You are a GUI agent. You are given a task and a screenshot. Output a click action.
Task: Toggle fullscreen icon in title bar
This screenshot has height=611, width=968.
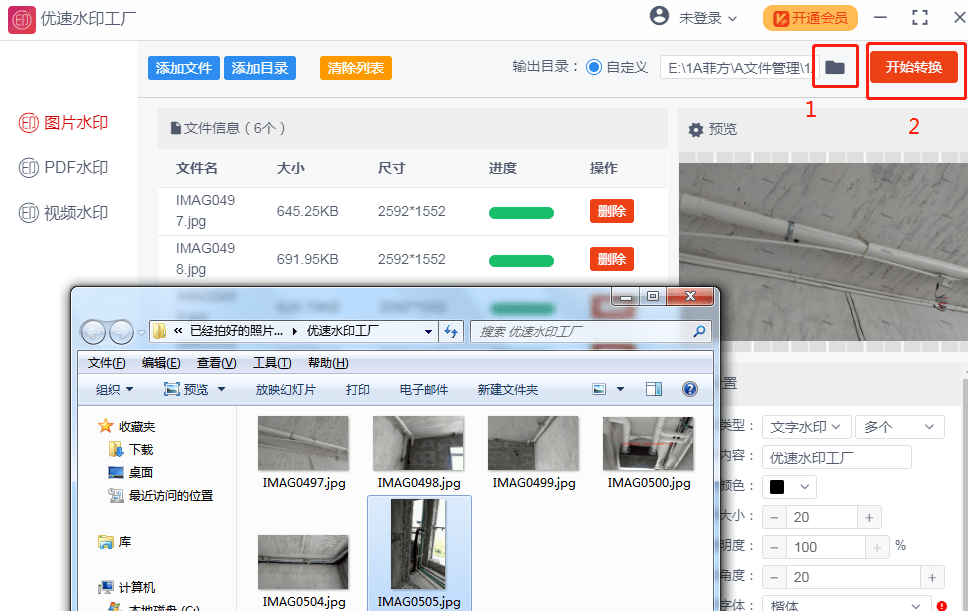click(920, 17)
